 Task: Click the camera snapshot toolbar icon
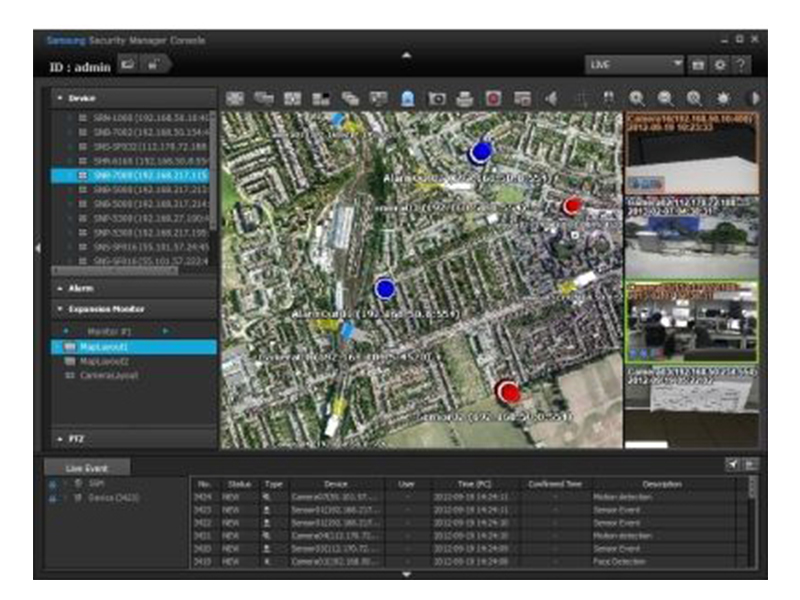tap(436, 98)
